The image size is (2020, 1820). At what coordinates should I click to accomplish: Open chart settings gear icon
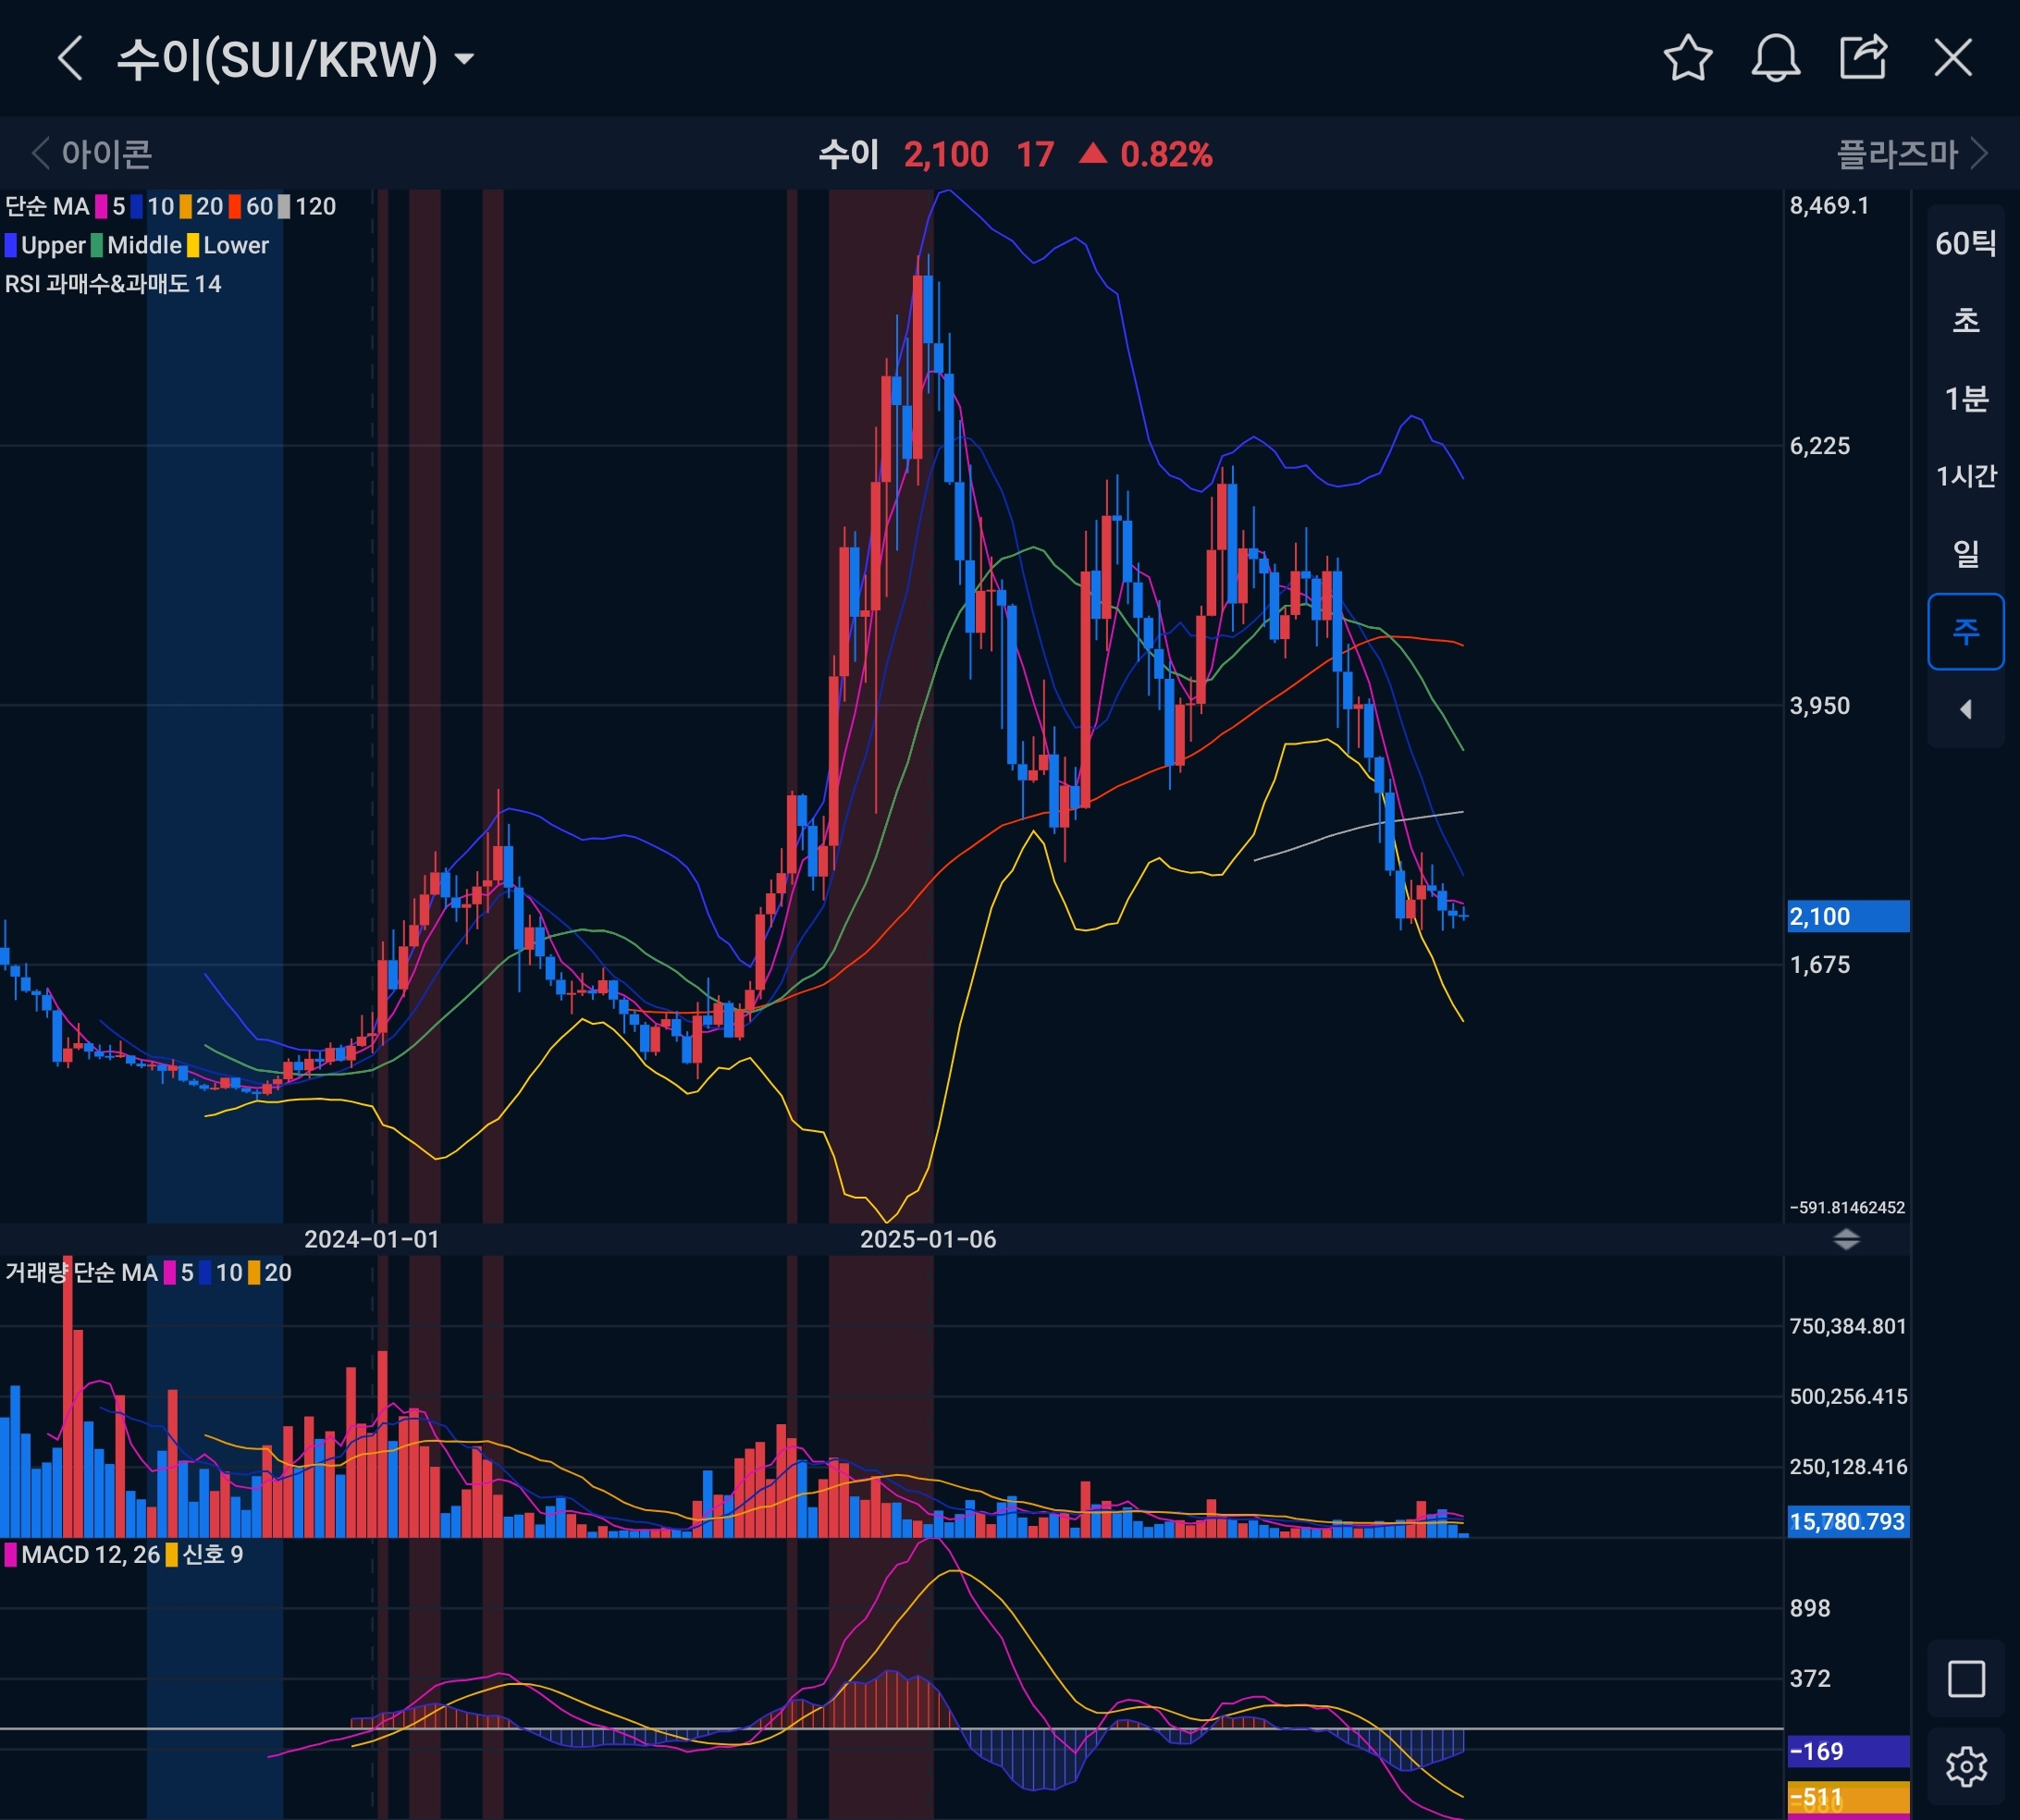point(1966,1767)
